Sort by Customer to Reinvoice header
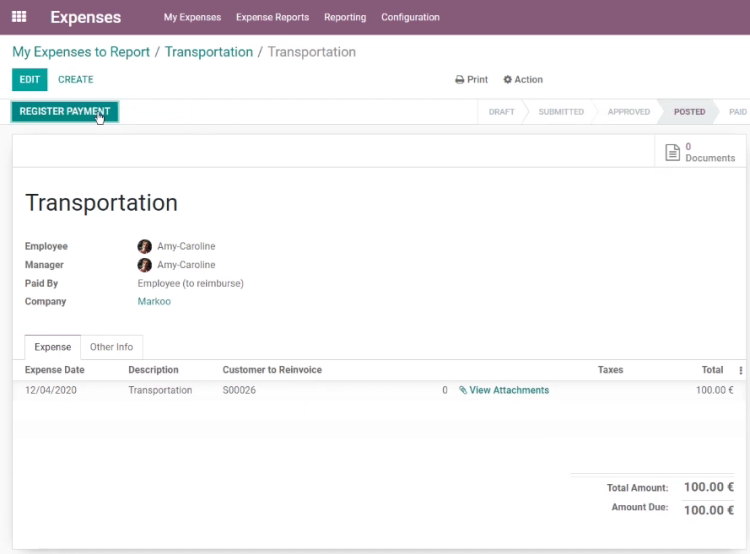The height and width of the screenshot is (554, 750). [x=272, y=370]
